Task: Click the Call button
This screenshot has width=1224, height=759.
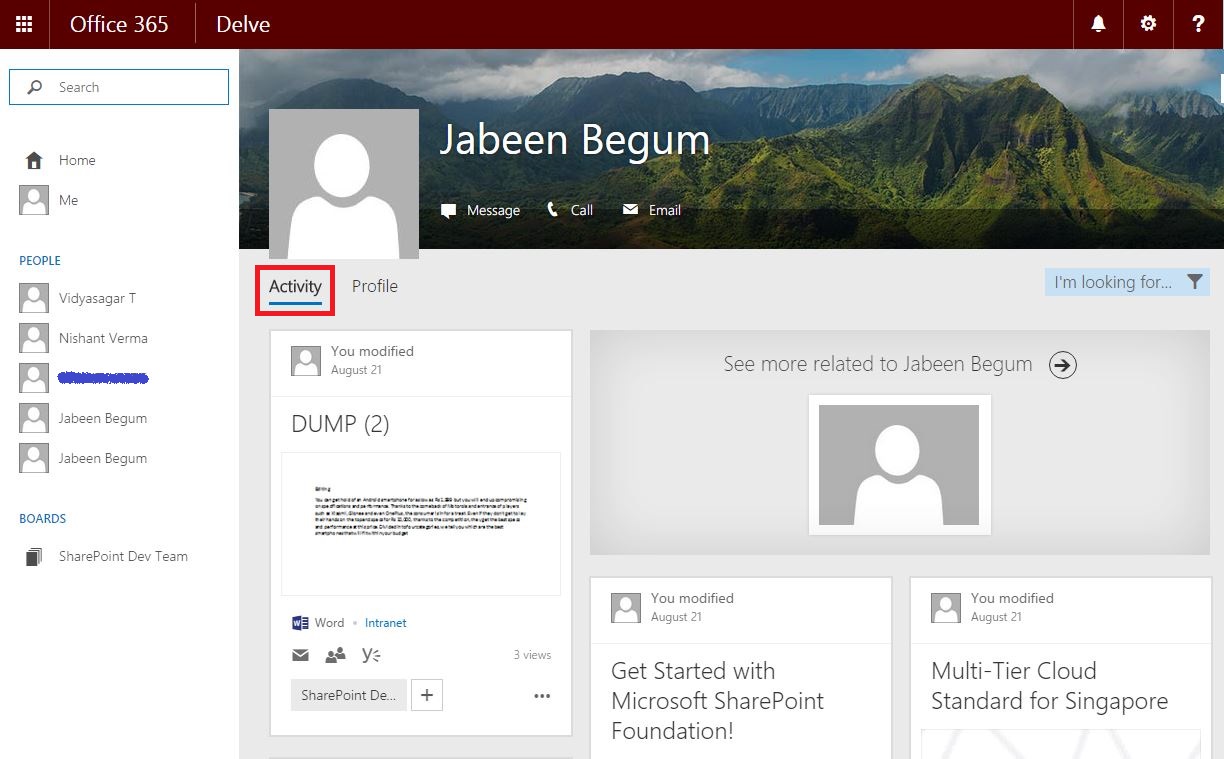Action: click(x=570, y=210)
